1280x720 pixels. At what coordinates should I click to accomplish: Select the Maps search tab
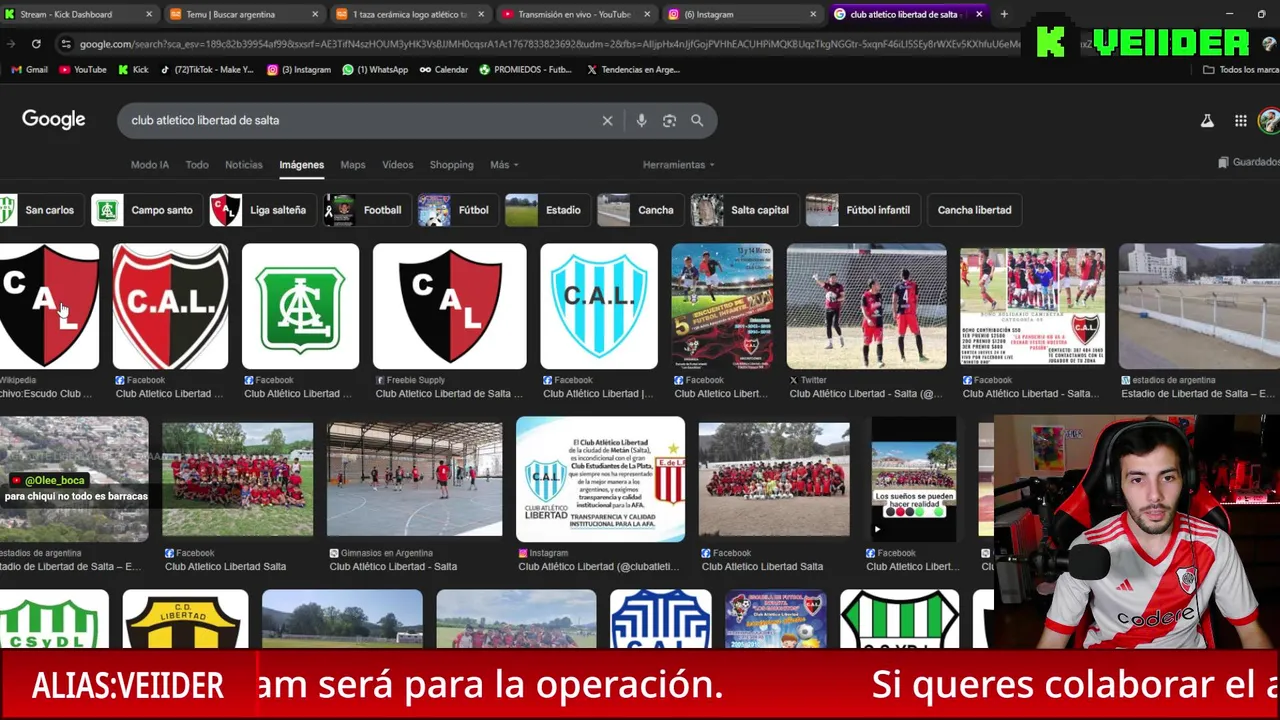(x=353, y=165)
